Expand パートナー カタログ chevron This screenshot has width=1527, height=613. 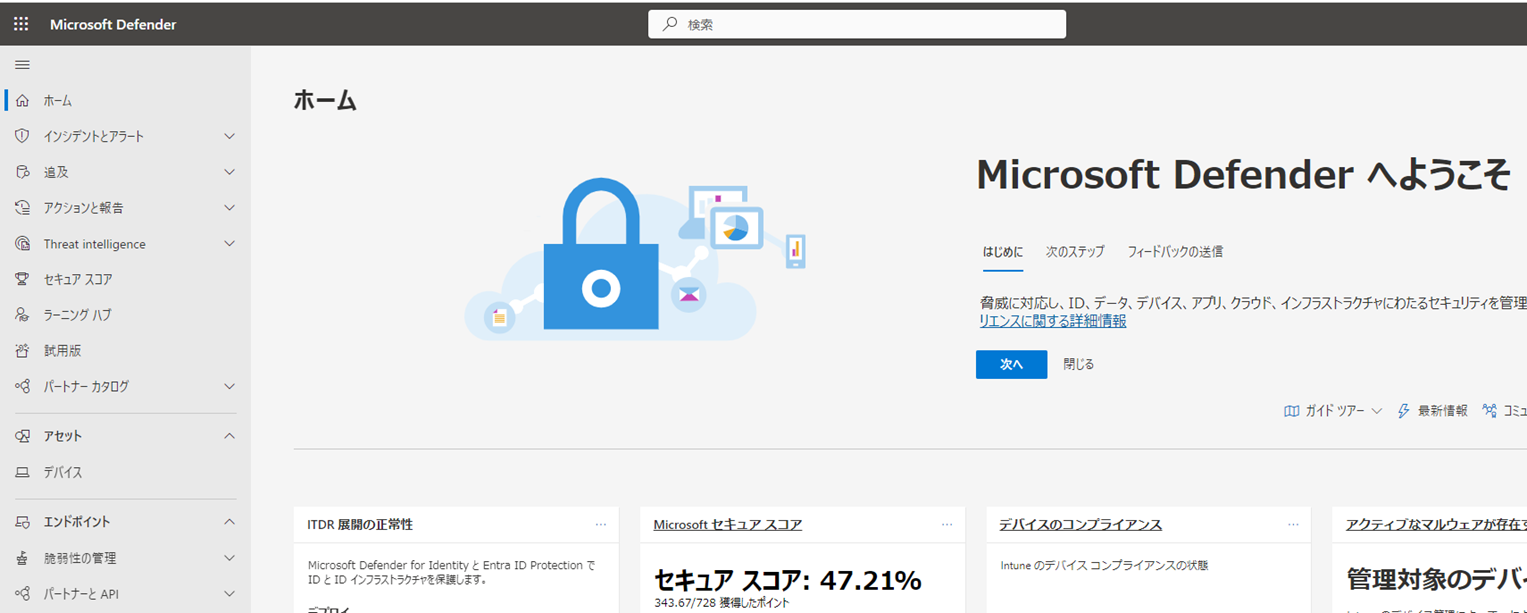tap(229, 386)
